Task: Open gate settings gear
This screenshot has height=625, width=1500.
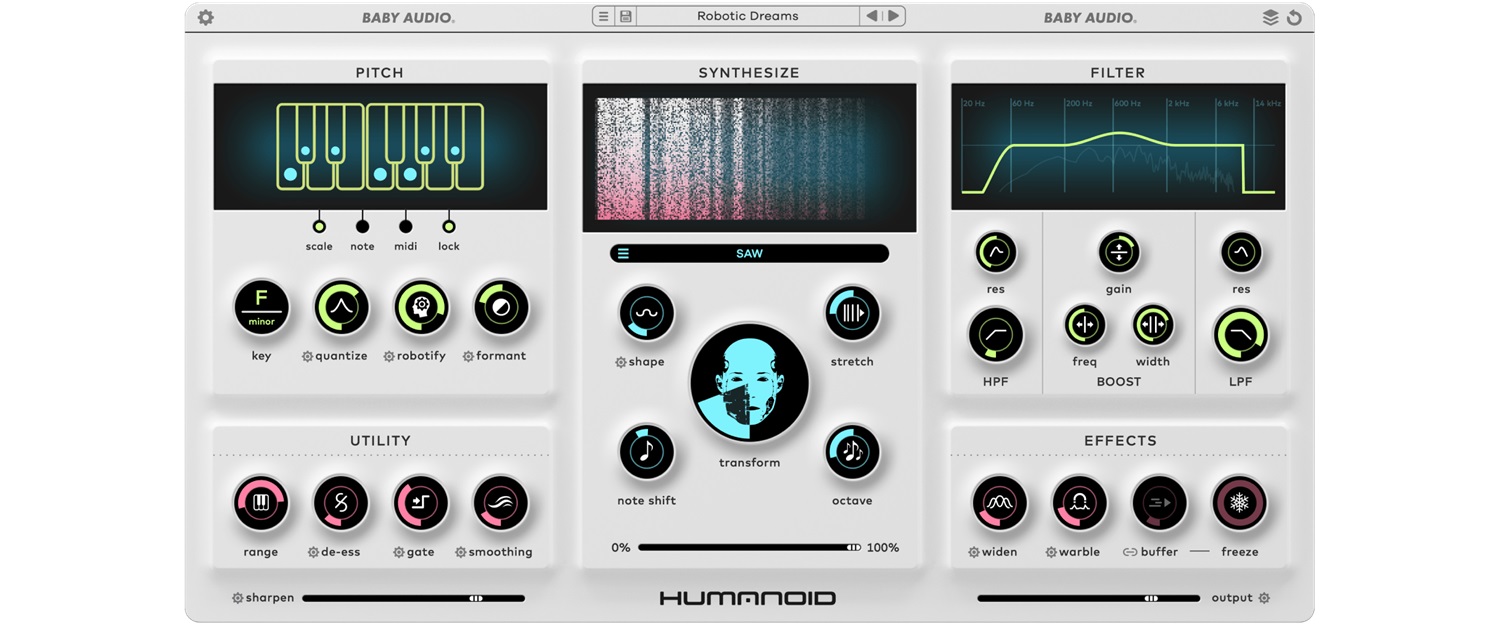Action: coord(399,552)
